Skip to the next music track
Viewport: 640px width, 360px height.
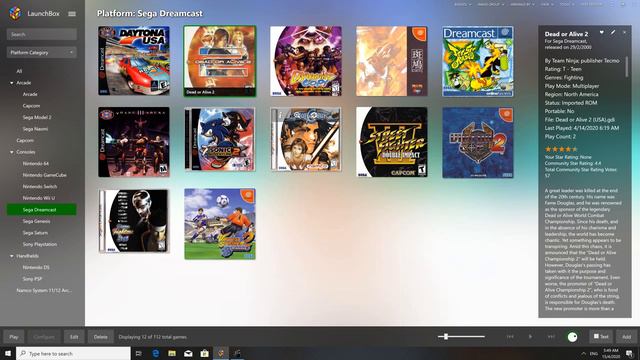[x=551, y=337]
